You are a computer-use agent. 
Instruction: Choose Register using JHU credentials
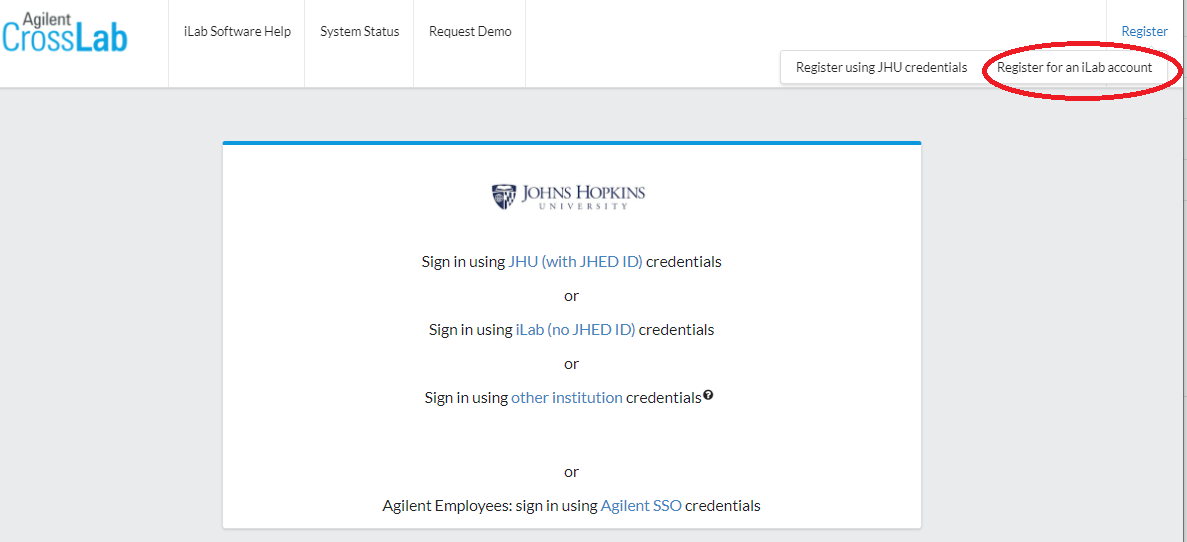click(881, 67)
